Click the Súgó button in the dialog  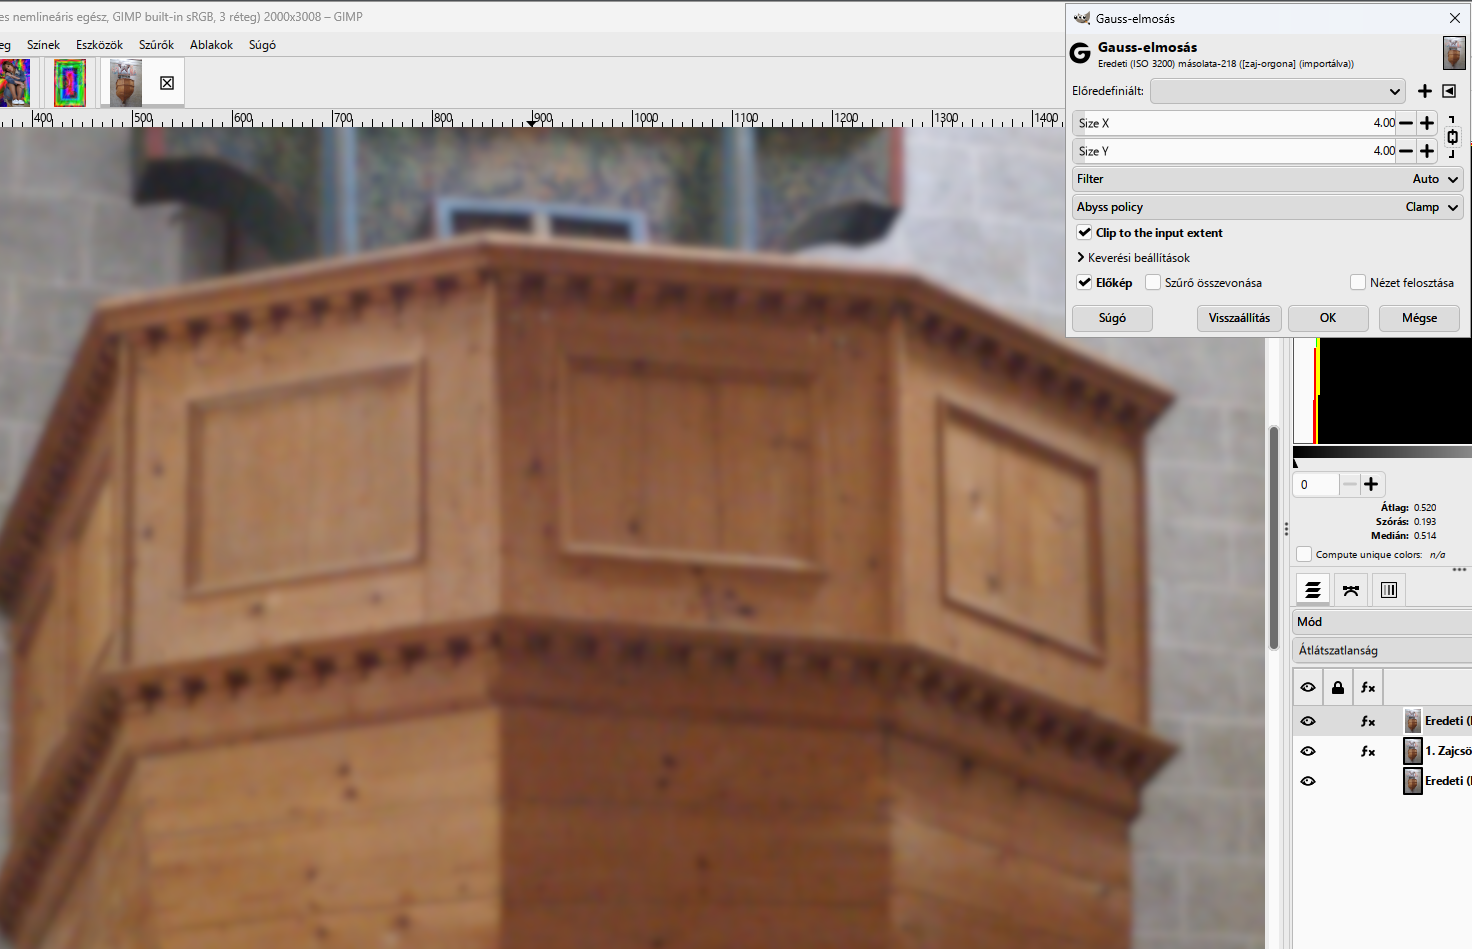(x=1112, y=318)
